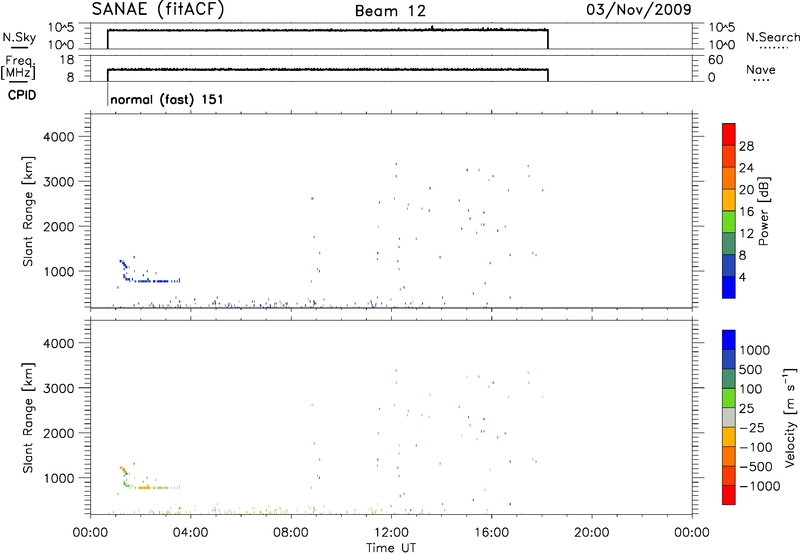Select the 'Velocity [m s⁻¹]' color bar title
This screenshot has width=800, height=554.
790,418
